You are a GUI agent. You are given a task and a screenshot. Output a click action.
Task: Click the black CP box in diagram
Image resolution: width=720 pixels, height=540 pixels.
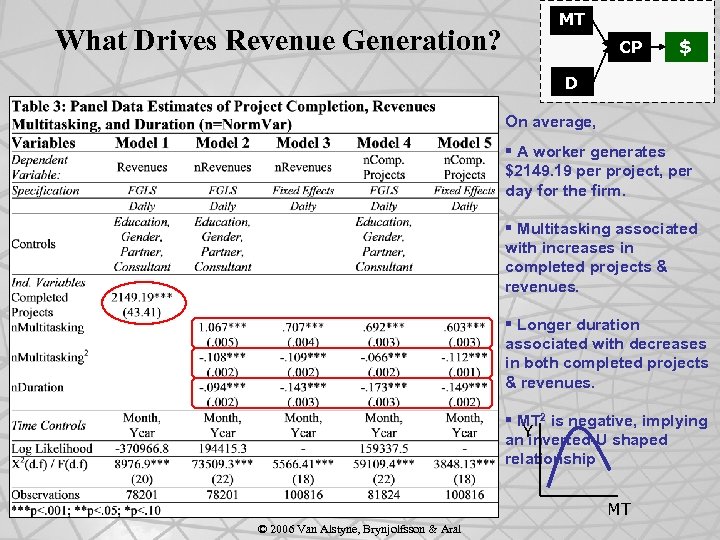click(630, 47)
